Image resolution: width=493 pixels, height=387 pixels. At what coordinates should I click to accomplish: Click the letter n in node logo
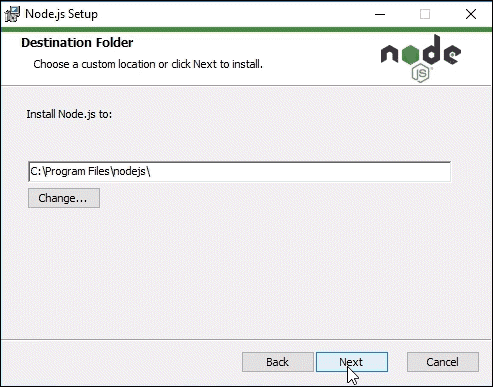[390, 55]
